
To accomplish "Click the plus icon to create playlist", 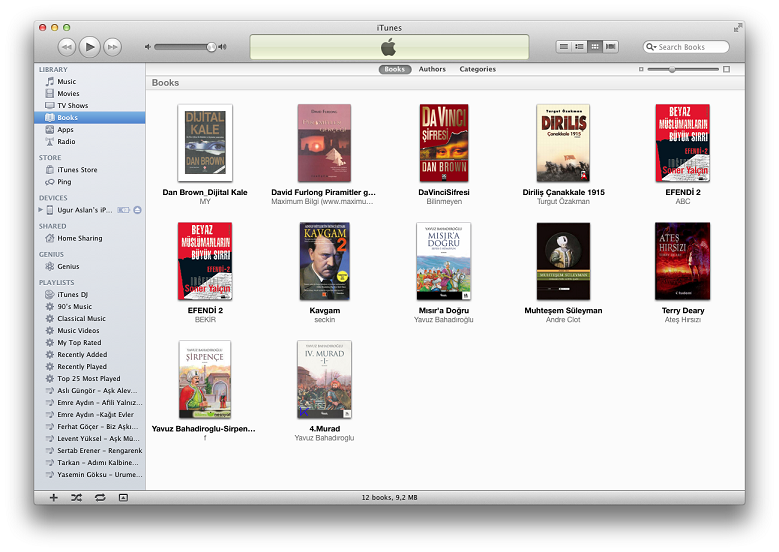I will coord(53,497).
